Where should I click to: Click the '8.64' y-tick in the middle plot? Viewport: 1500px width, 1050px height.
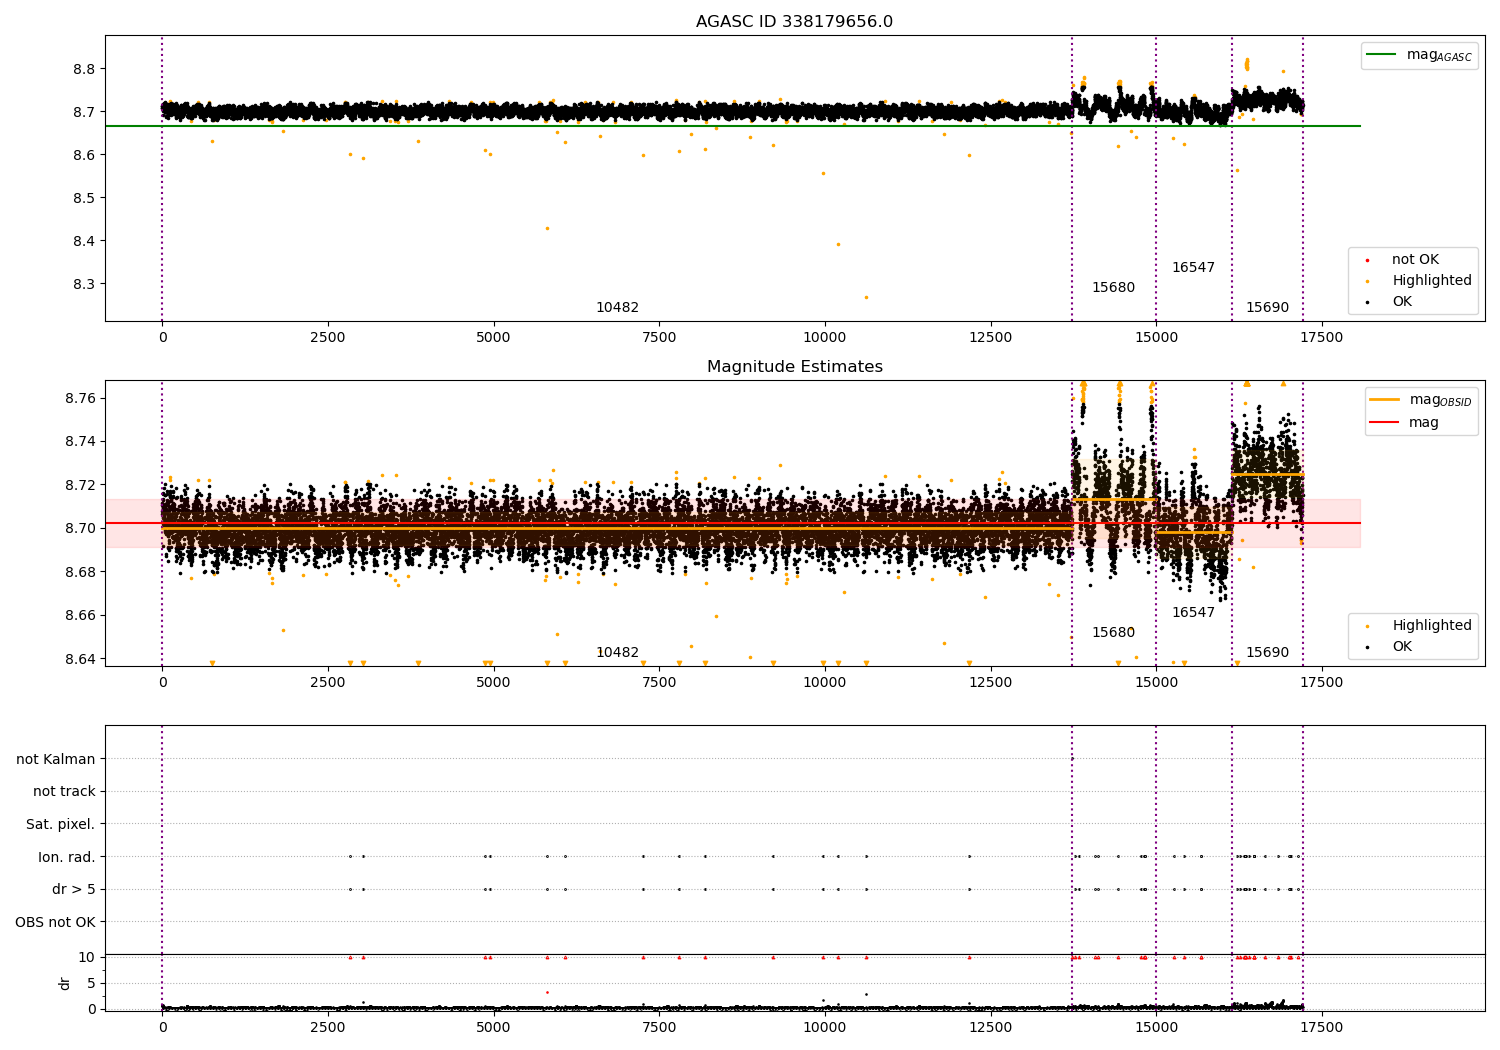[x=80, y=659]
